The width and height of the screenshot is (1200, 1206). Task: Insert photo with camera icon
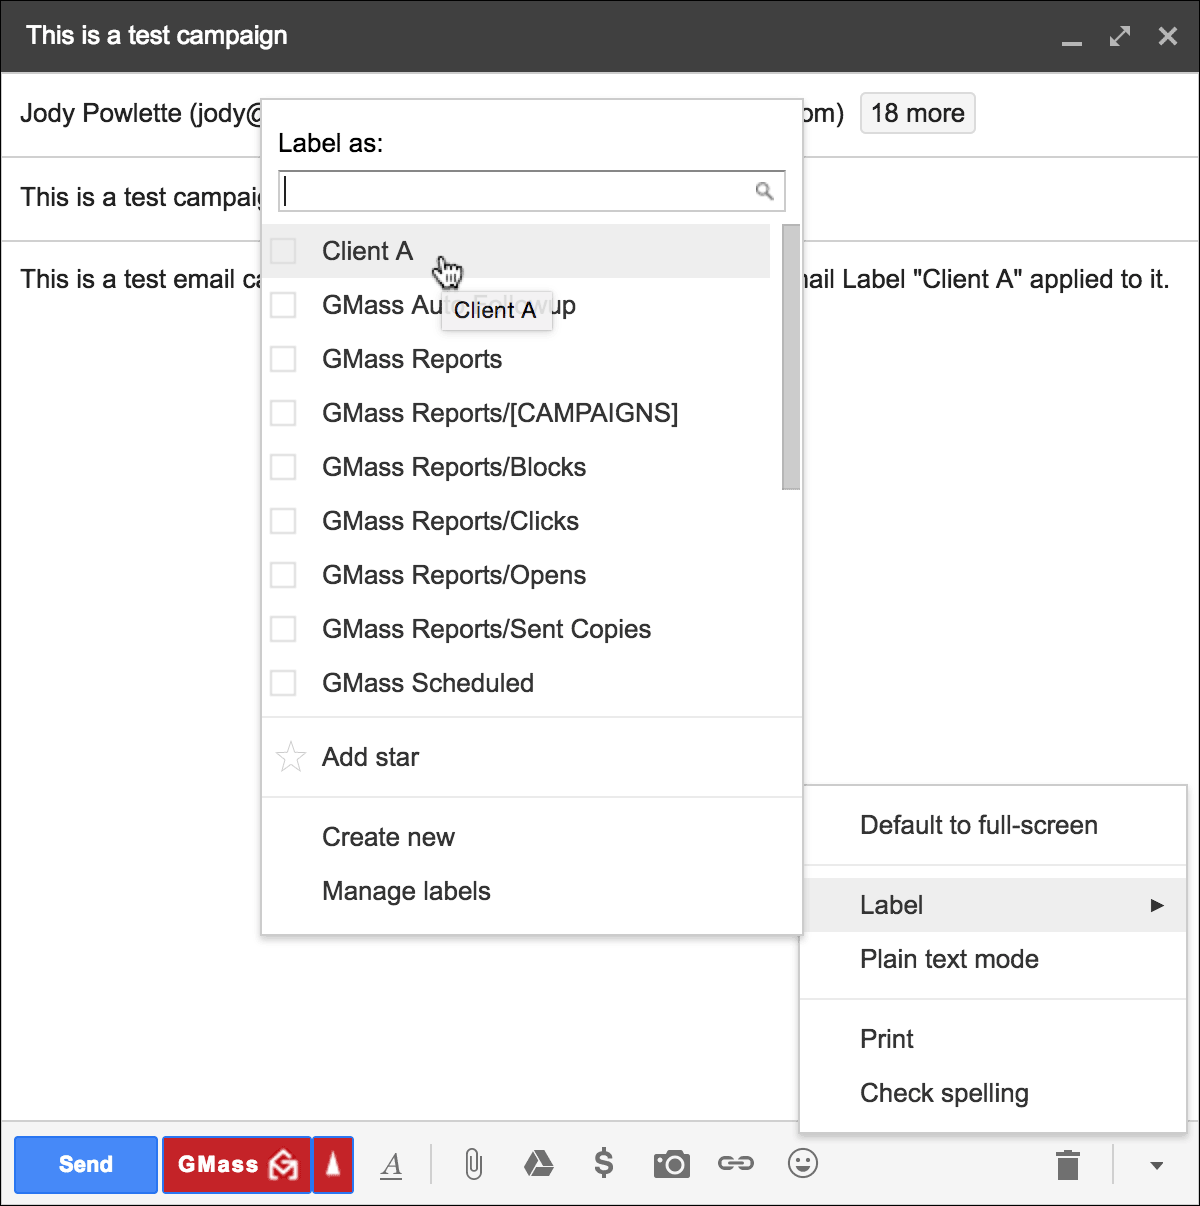(x=672, y=1164)
